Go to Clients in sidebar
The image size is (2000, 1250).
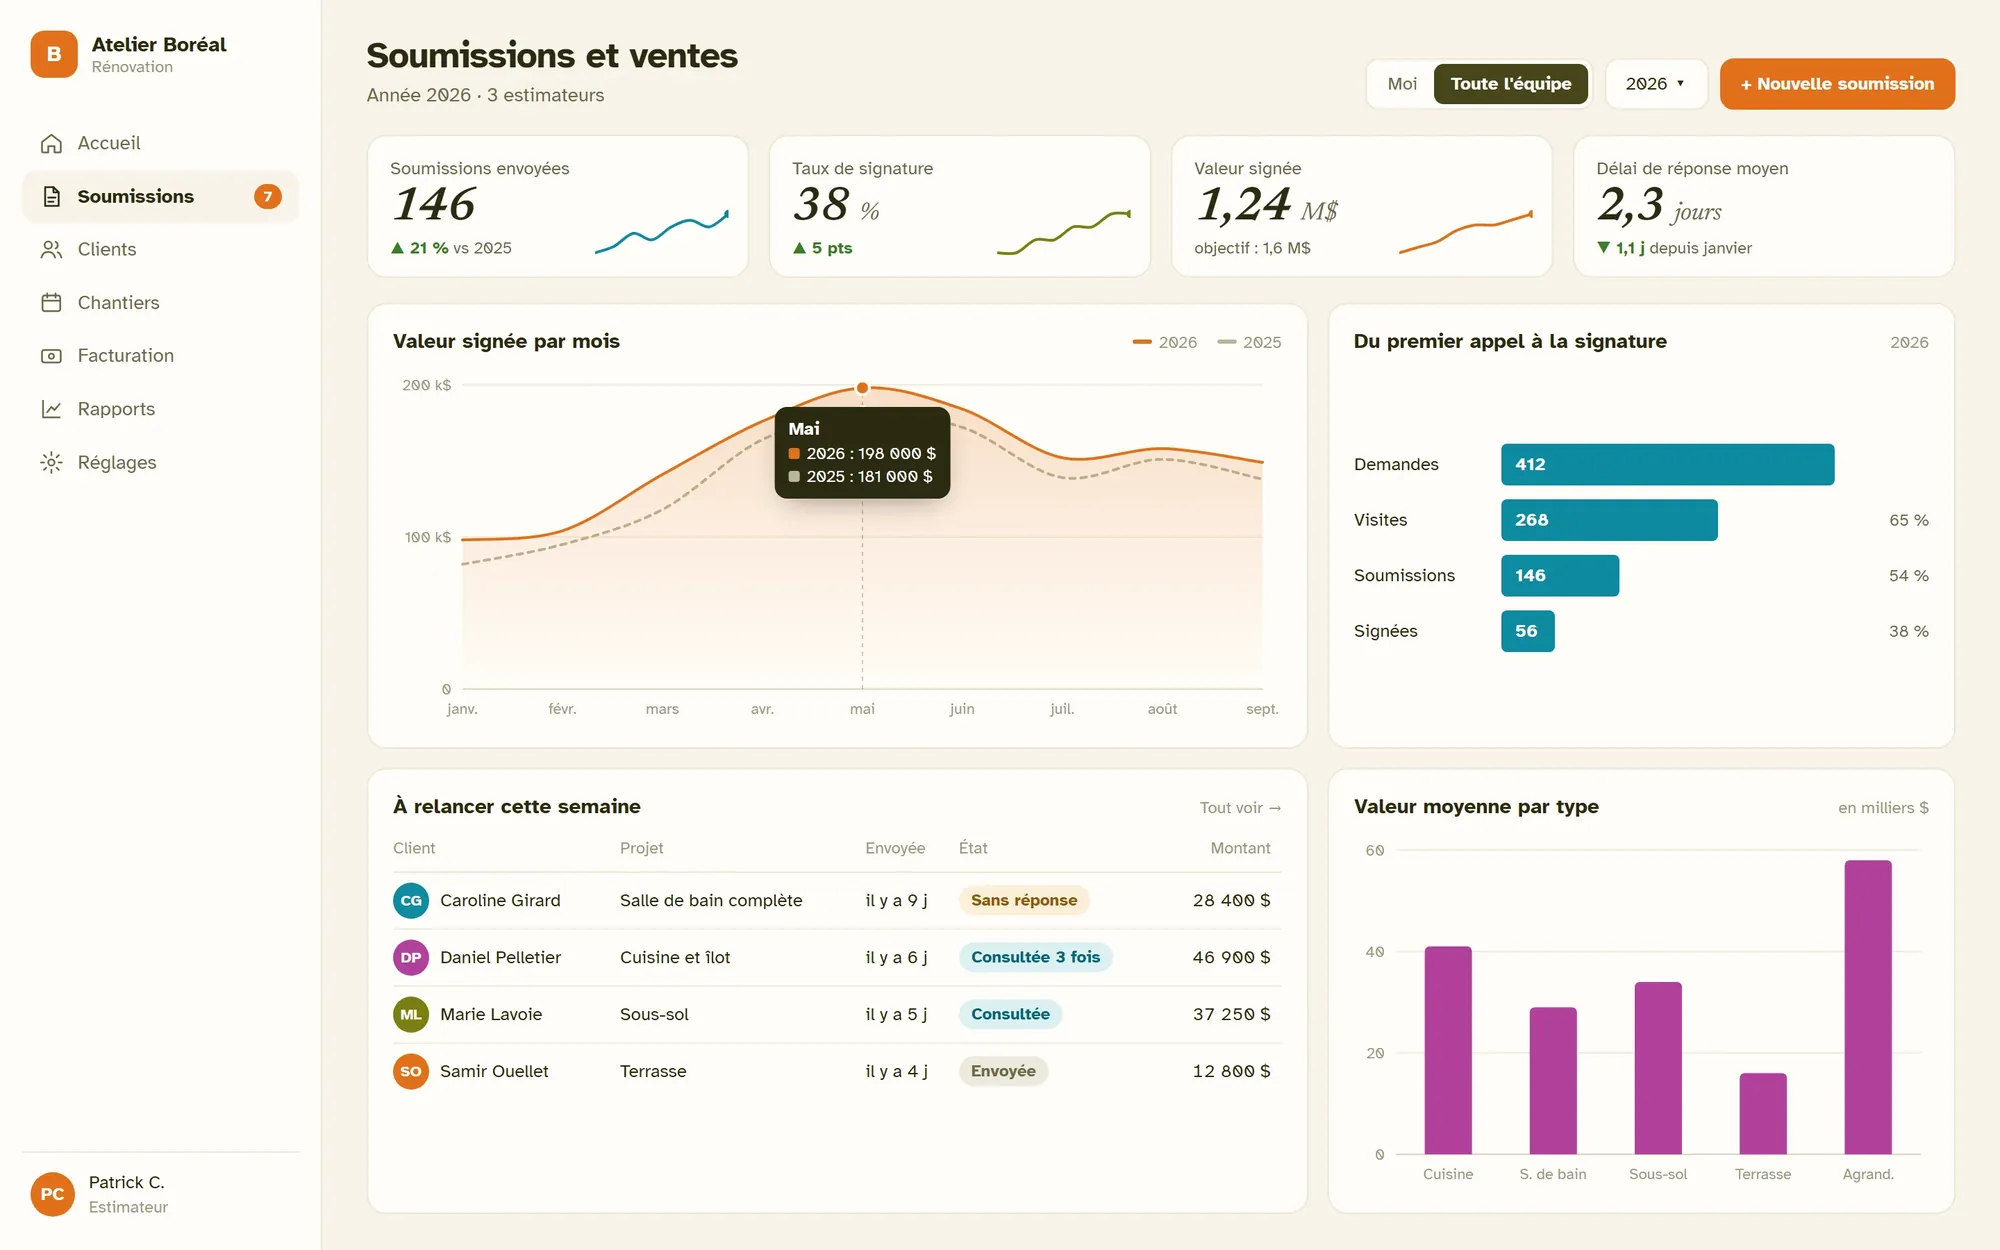pos(160,249)
